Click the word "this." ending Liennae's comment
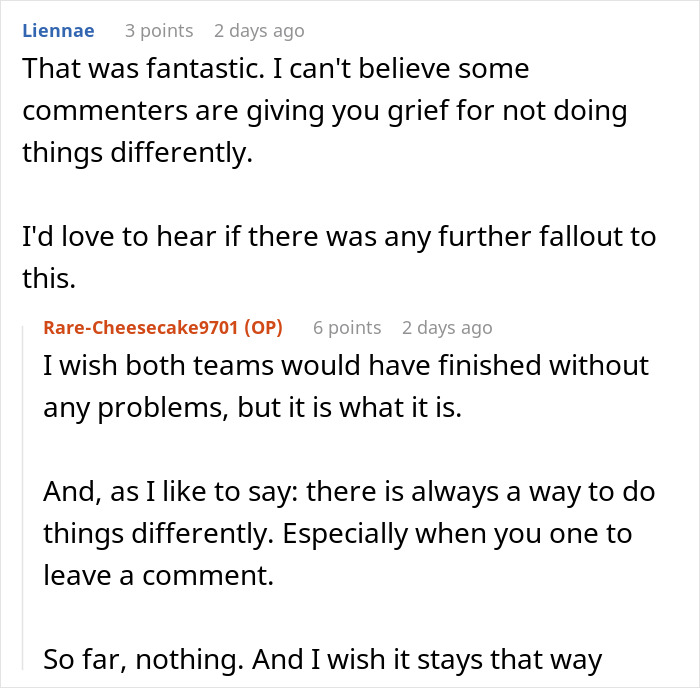This screenshot has width=700, height=688. [x=49, y=278]
